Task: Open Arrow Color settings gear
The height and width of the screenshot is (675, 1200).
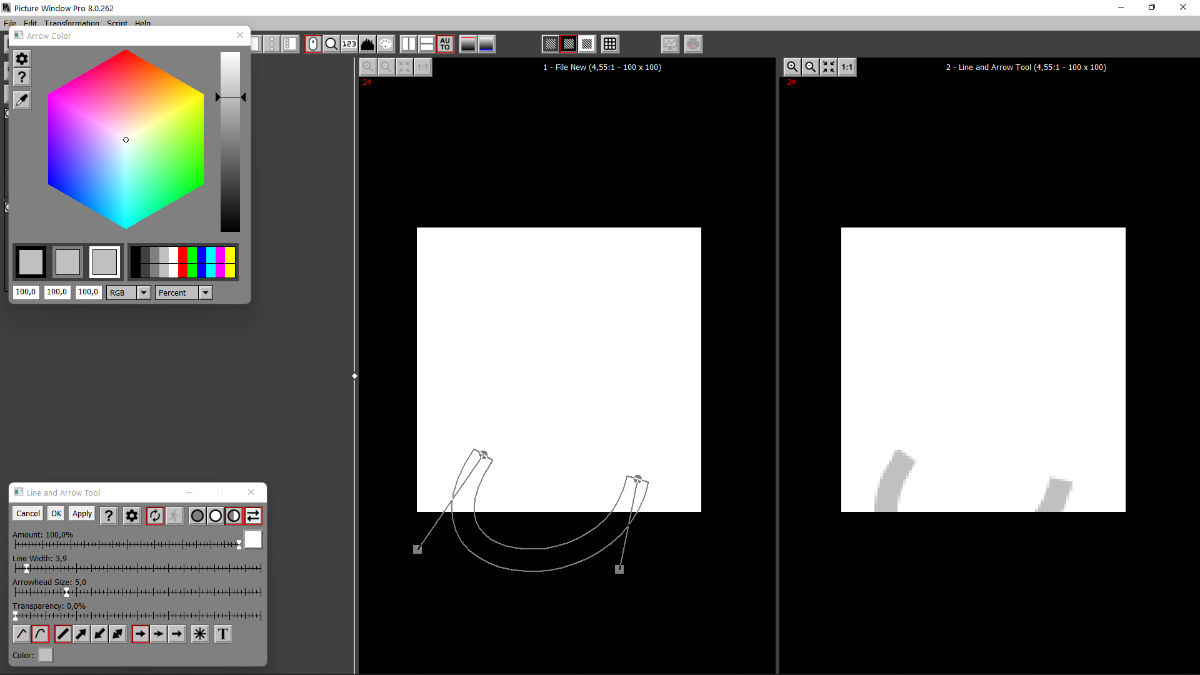Action: tap(22, 59)
